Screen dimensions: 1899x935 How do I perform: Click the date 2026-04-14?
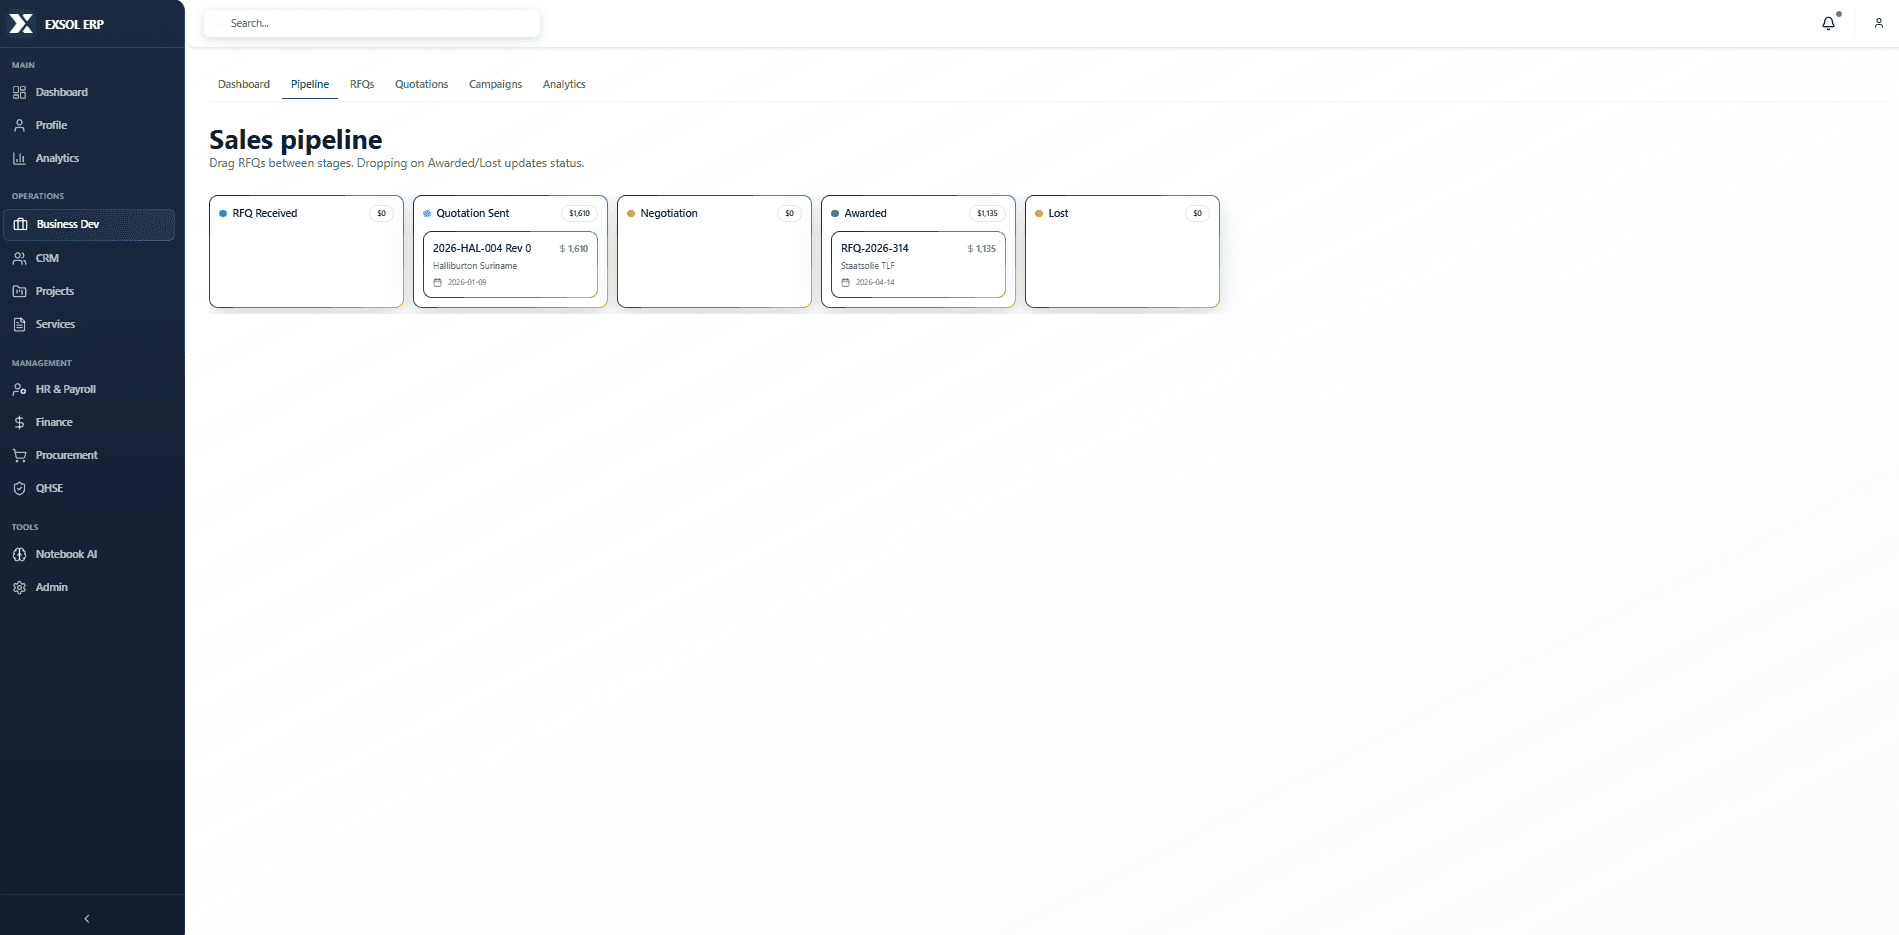pyautogui.click(x=875, y=282)
